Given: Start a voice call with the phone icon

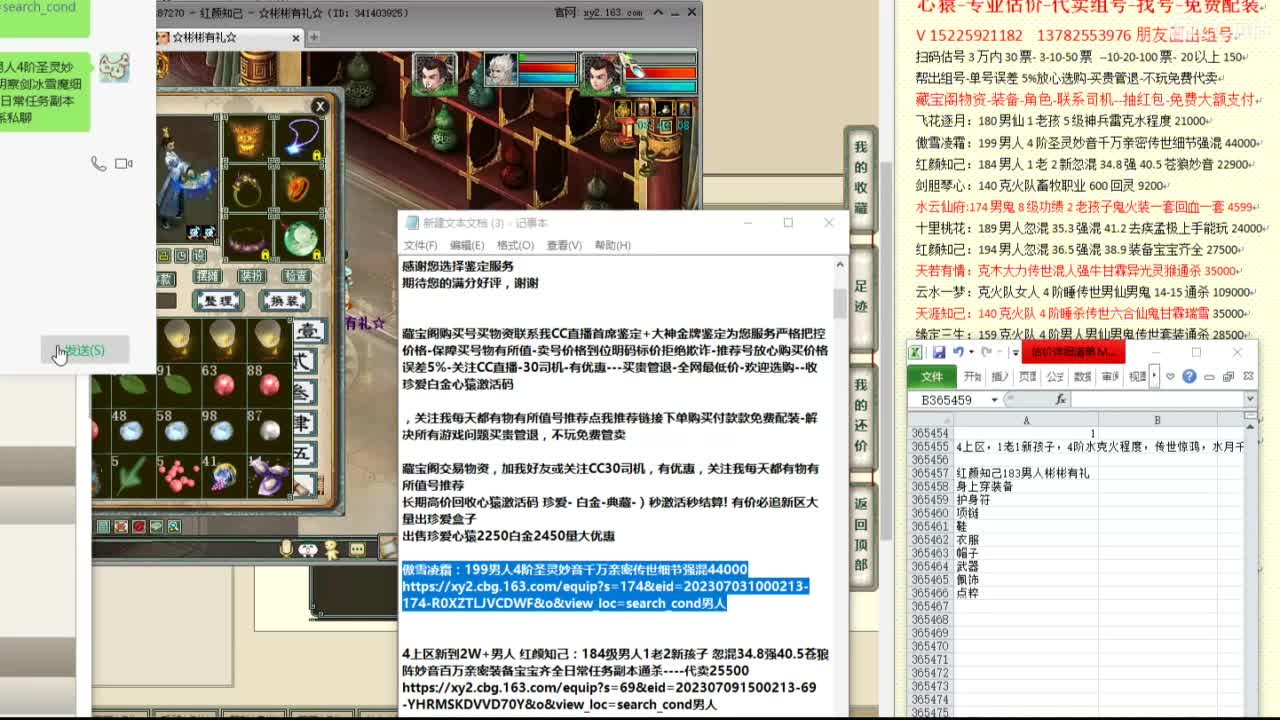Looking at the screenshot, I should pyautogui.click(x=99, y=164).
